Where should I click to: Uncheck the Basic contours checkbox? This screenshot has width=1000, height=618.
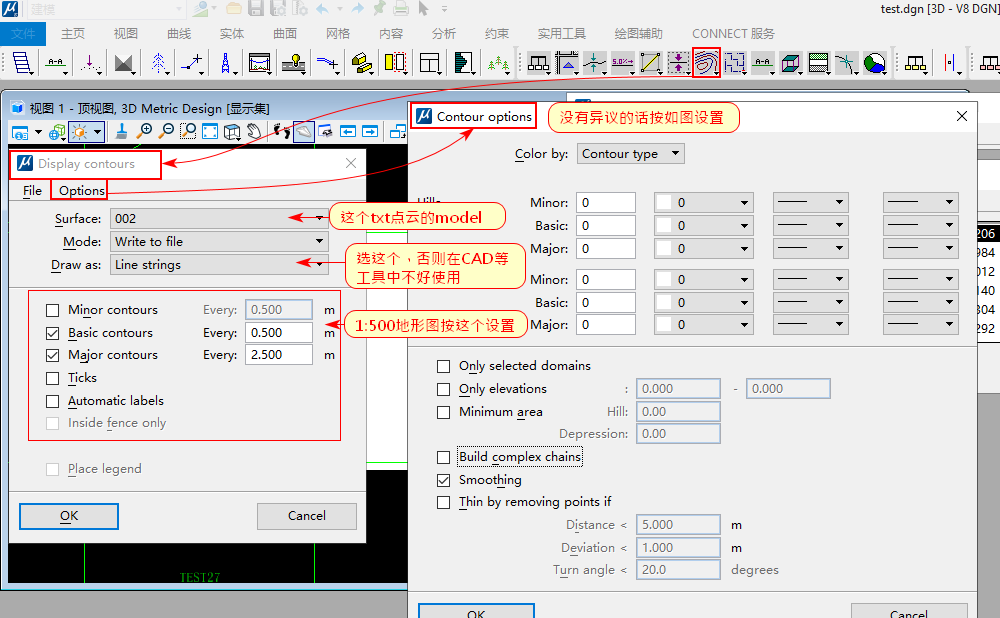53,333
